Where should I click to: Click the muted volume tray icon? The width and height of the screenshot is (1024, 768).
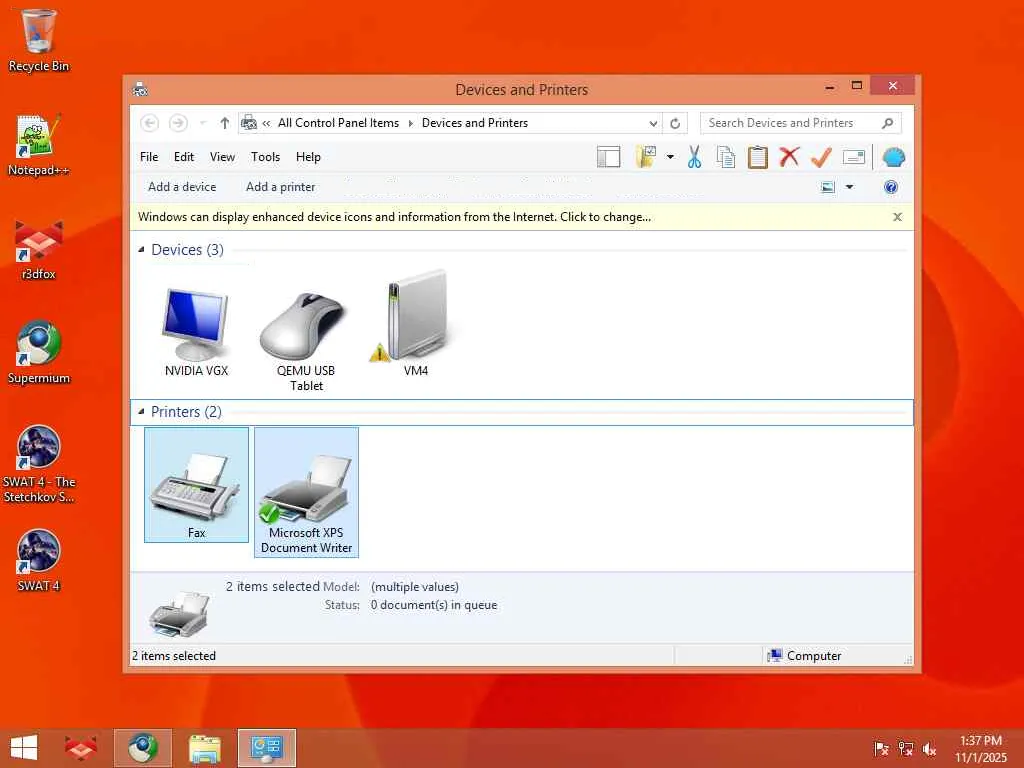[x=929, y=749]
